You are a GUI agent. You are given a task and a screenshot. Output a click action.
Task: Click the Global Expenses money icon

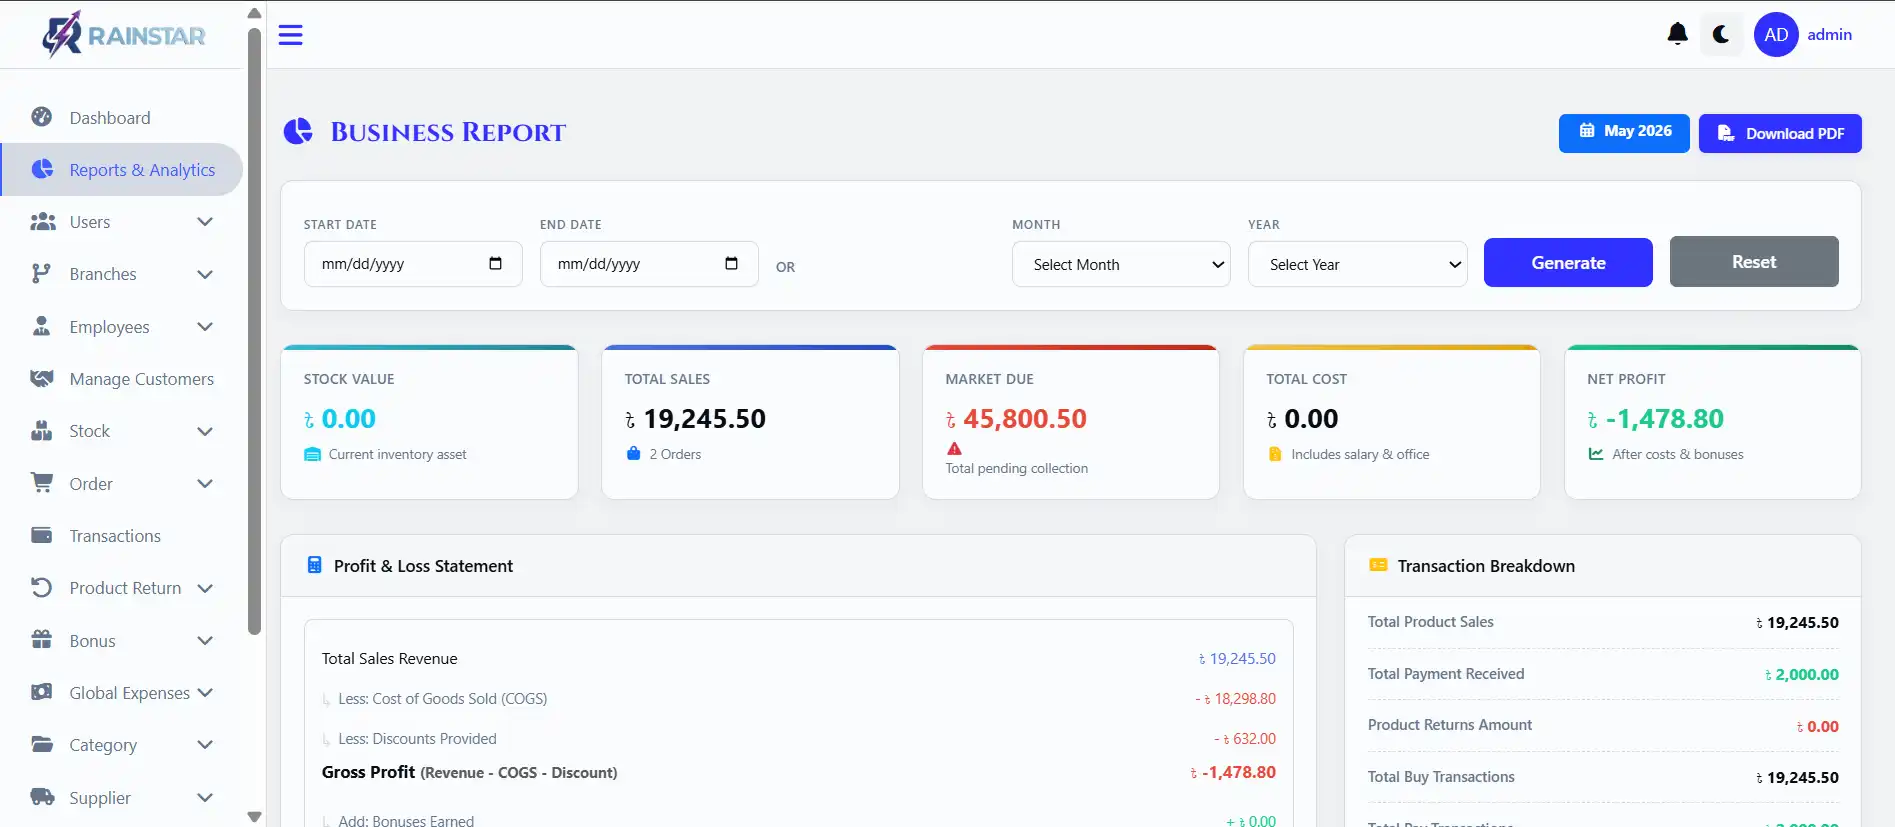42,692
